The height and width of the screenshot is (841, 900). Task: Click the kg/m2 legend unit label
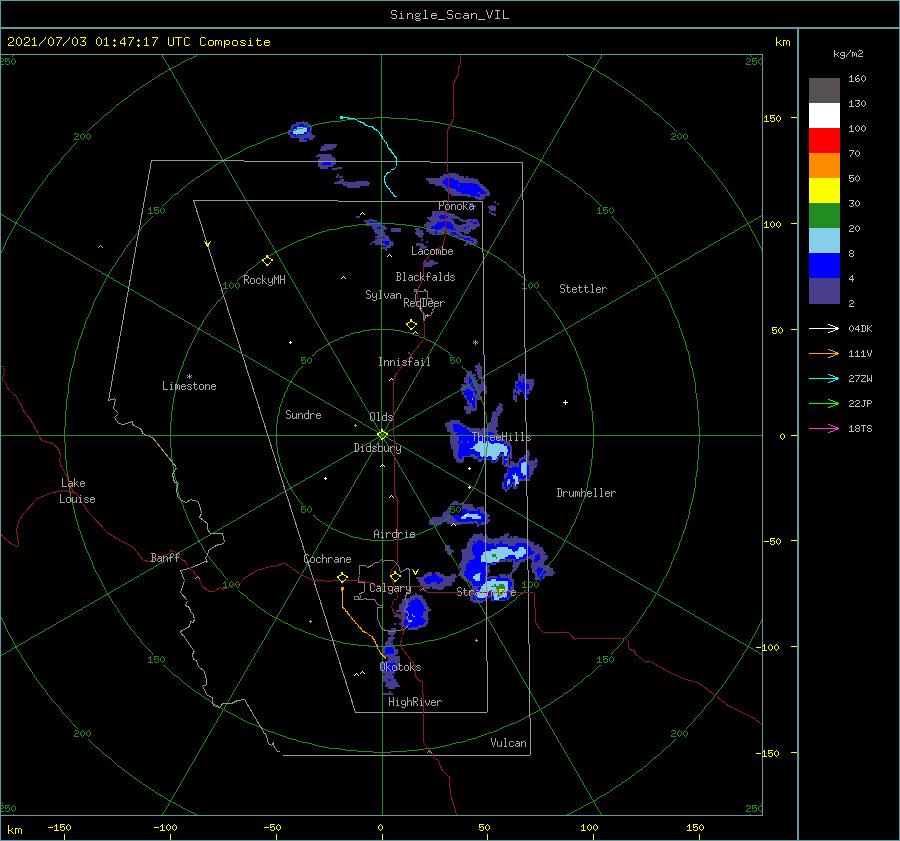tap(848, 54)
